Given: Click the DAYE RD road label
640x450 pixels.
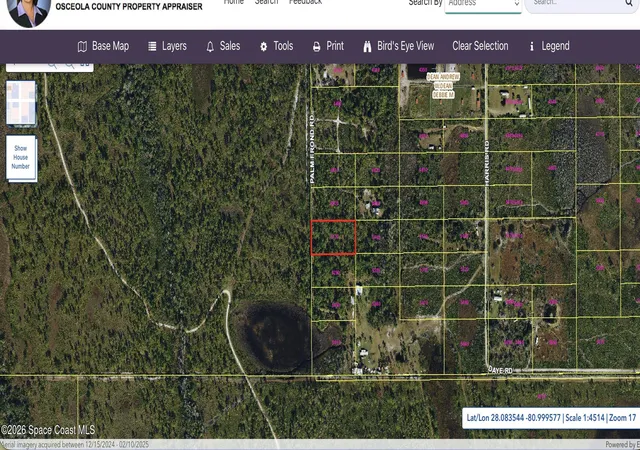Looking at the screenshot, I should point(500,370).
